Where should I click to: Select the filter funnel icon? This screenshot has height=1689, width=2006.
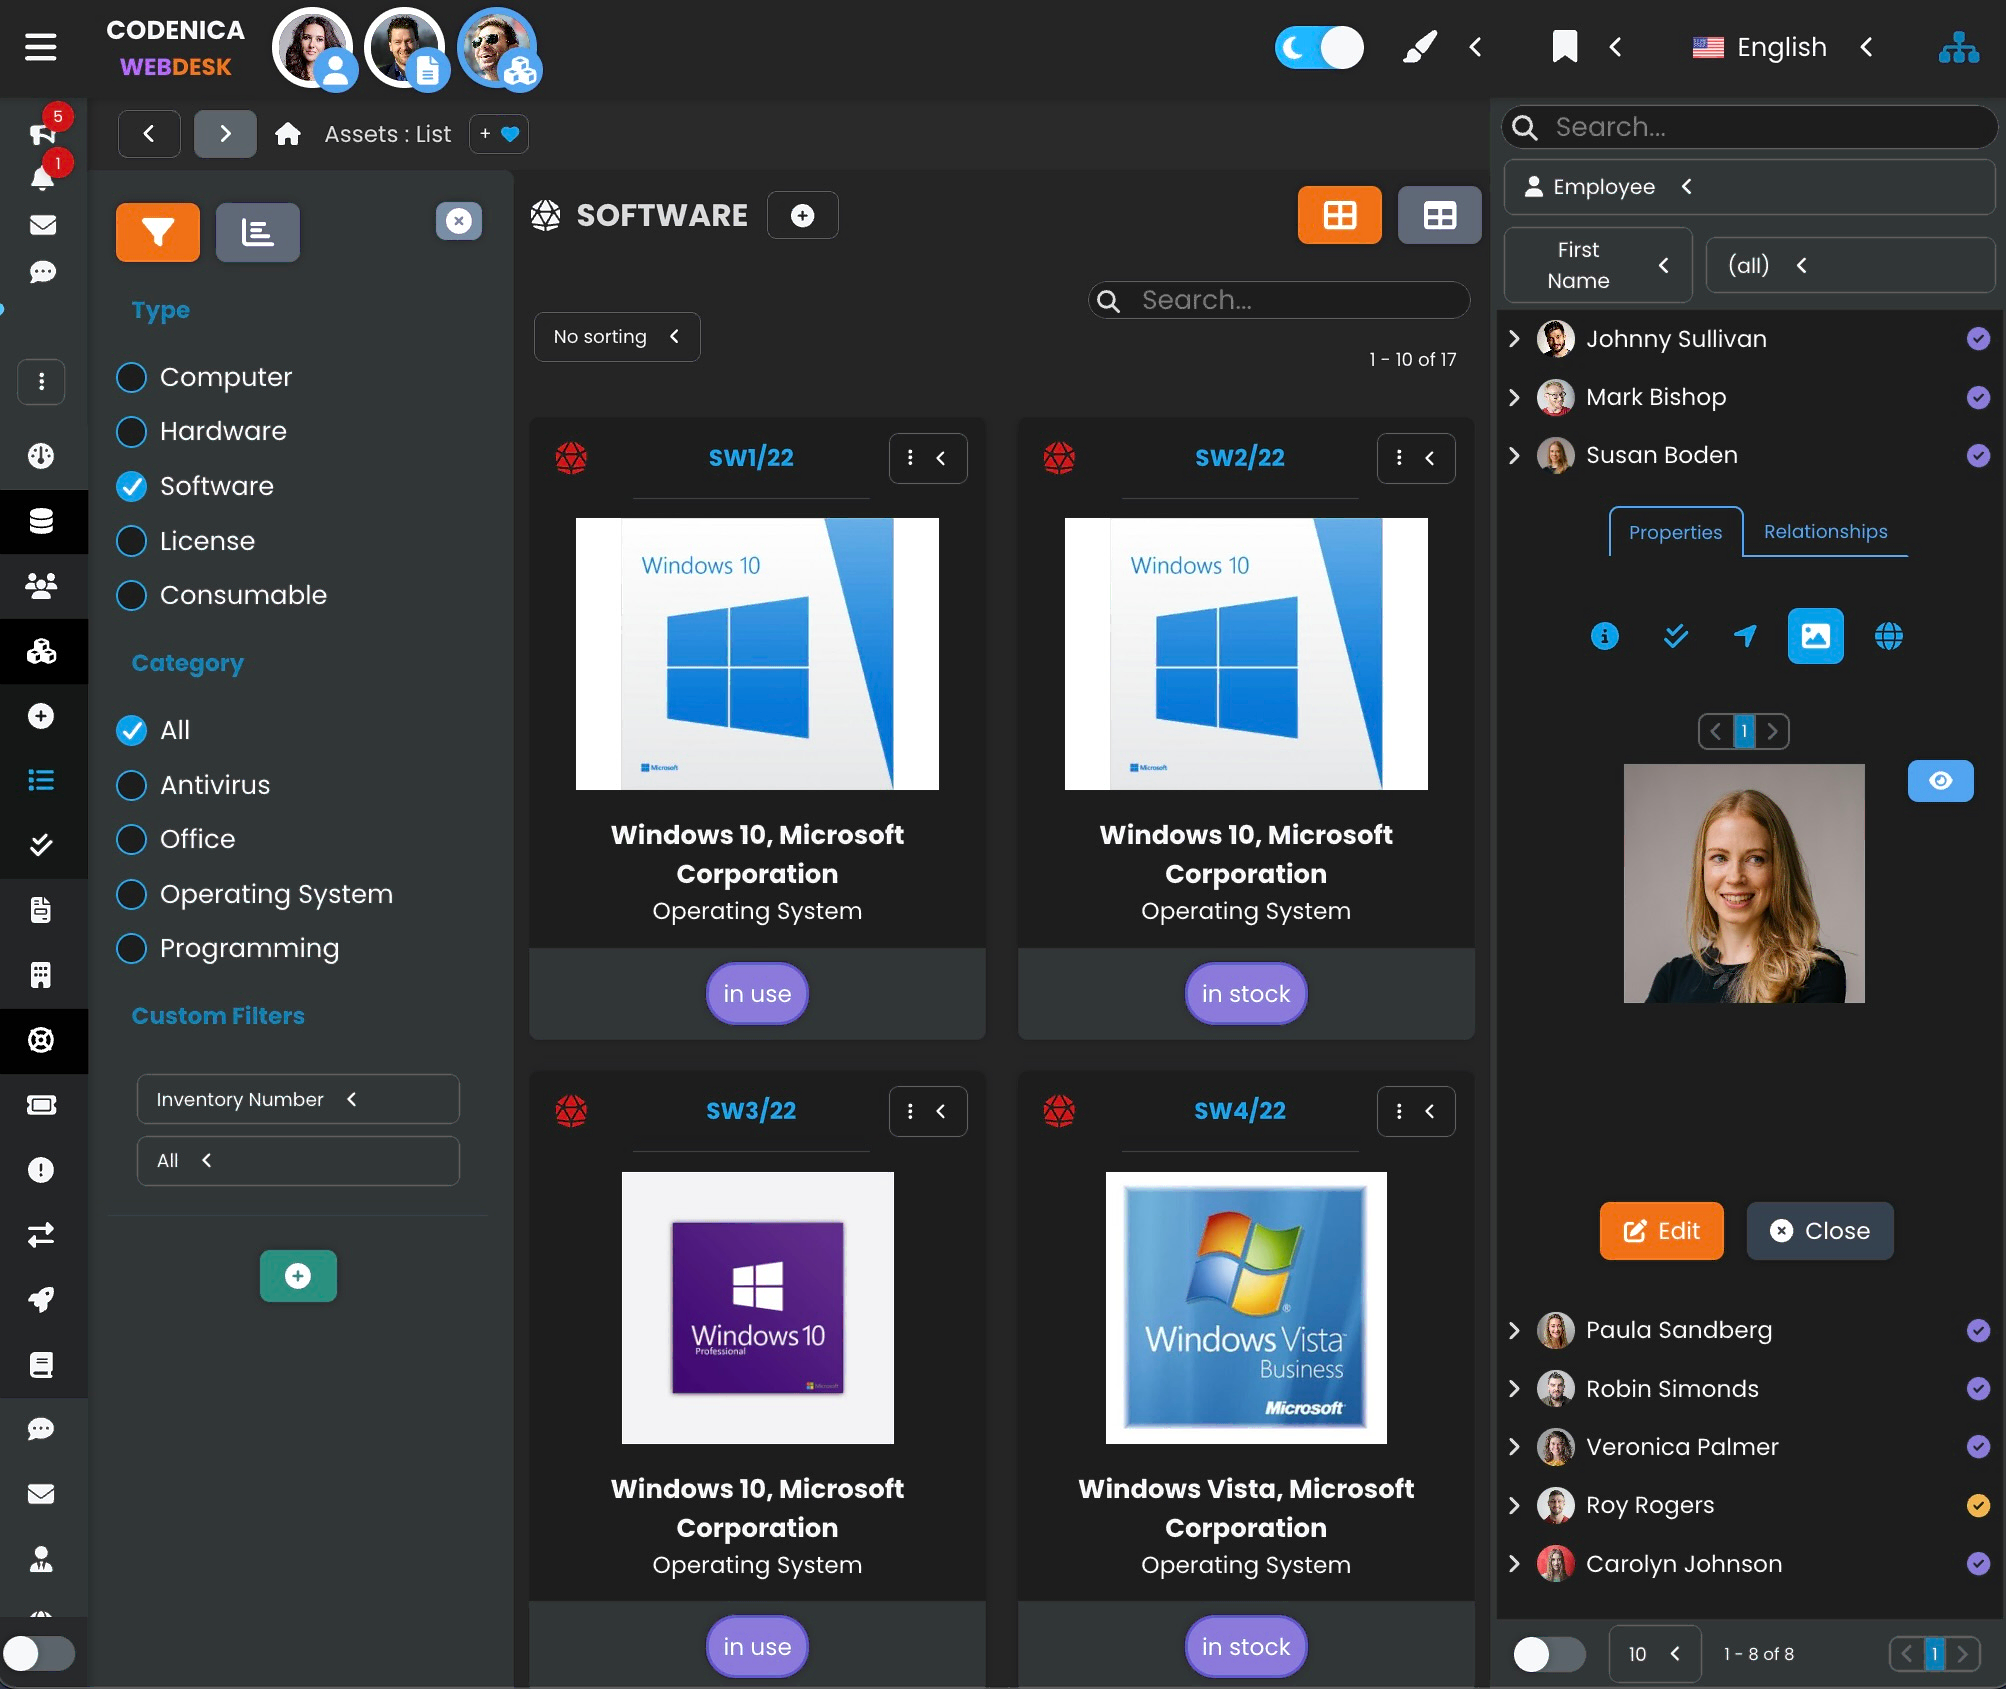(156, 232)
